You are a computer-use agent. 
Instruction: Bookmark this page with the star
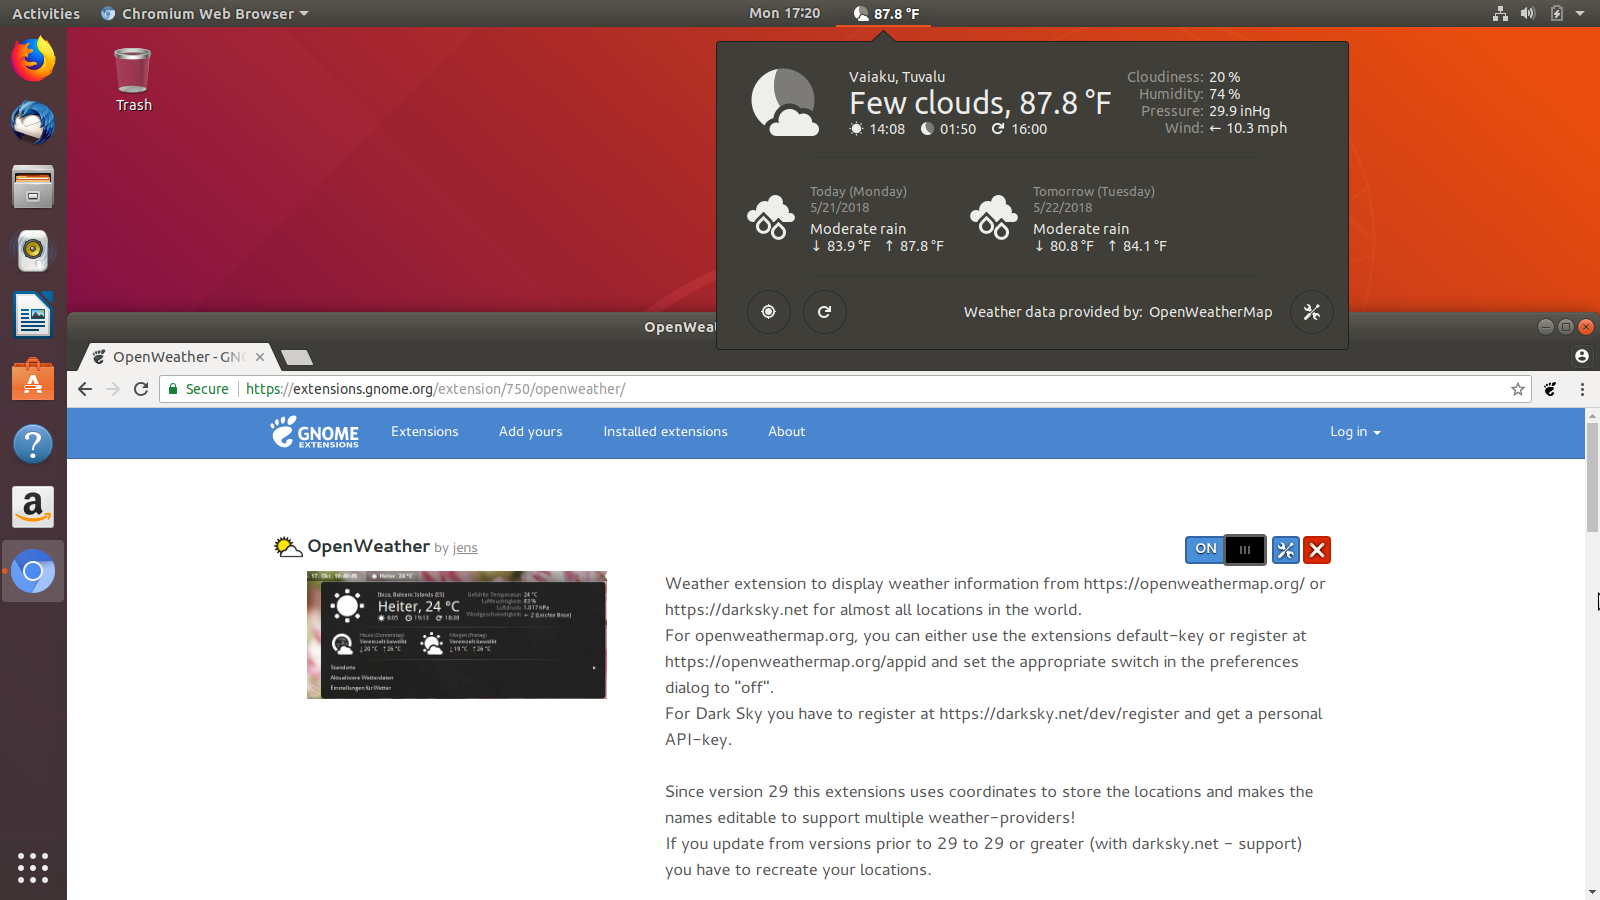tap(1518, 389)
